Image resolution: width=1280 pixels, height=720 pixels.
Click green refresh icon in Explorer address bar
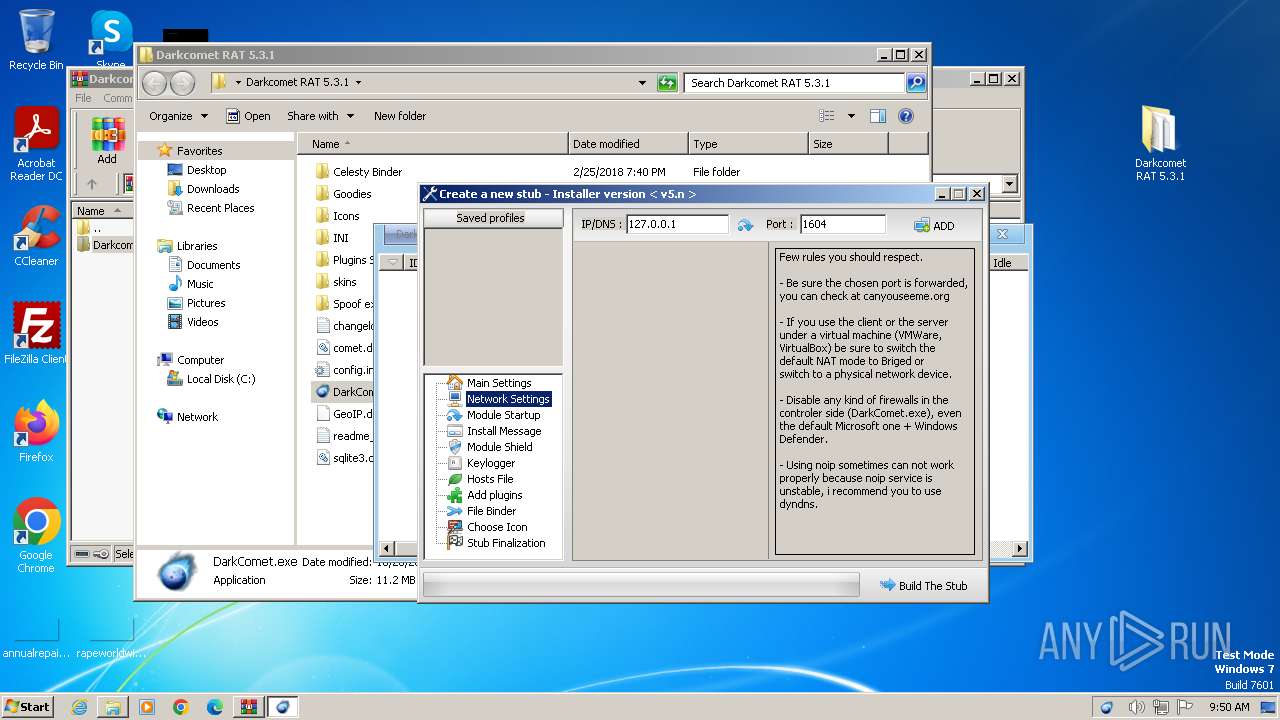tap(667, 83)
